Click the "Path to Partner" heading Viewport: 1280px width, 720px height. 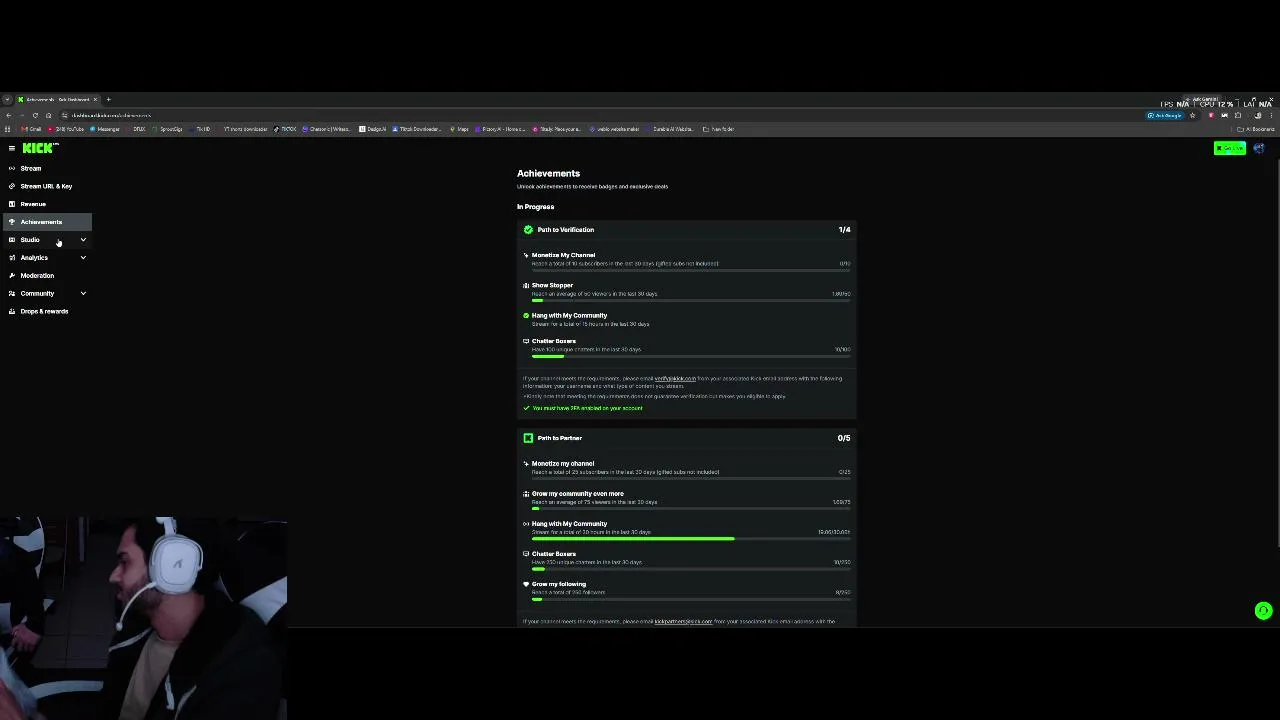click(x=560, y=438)
